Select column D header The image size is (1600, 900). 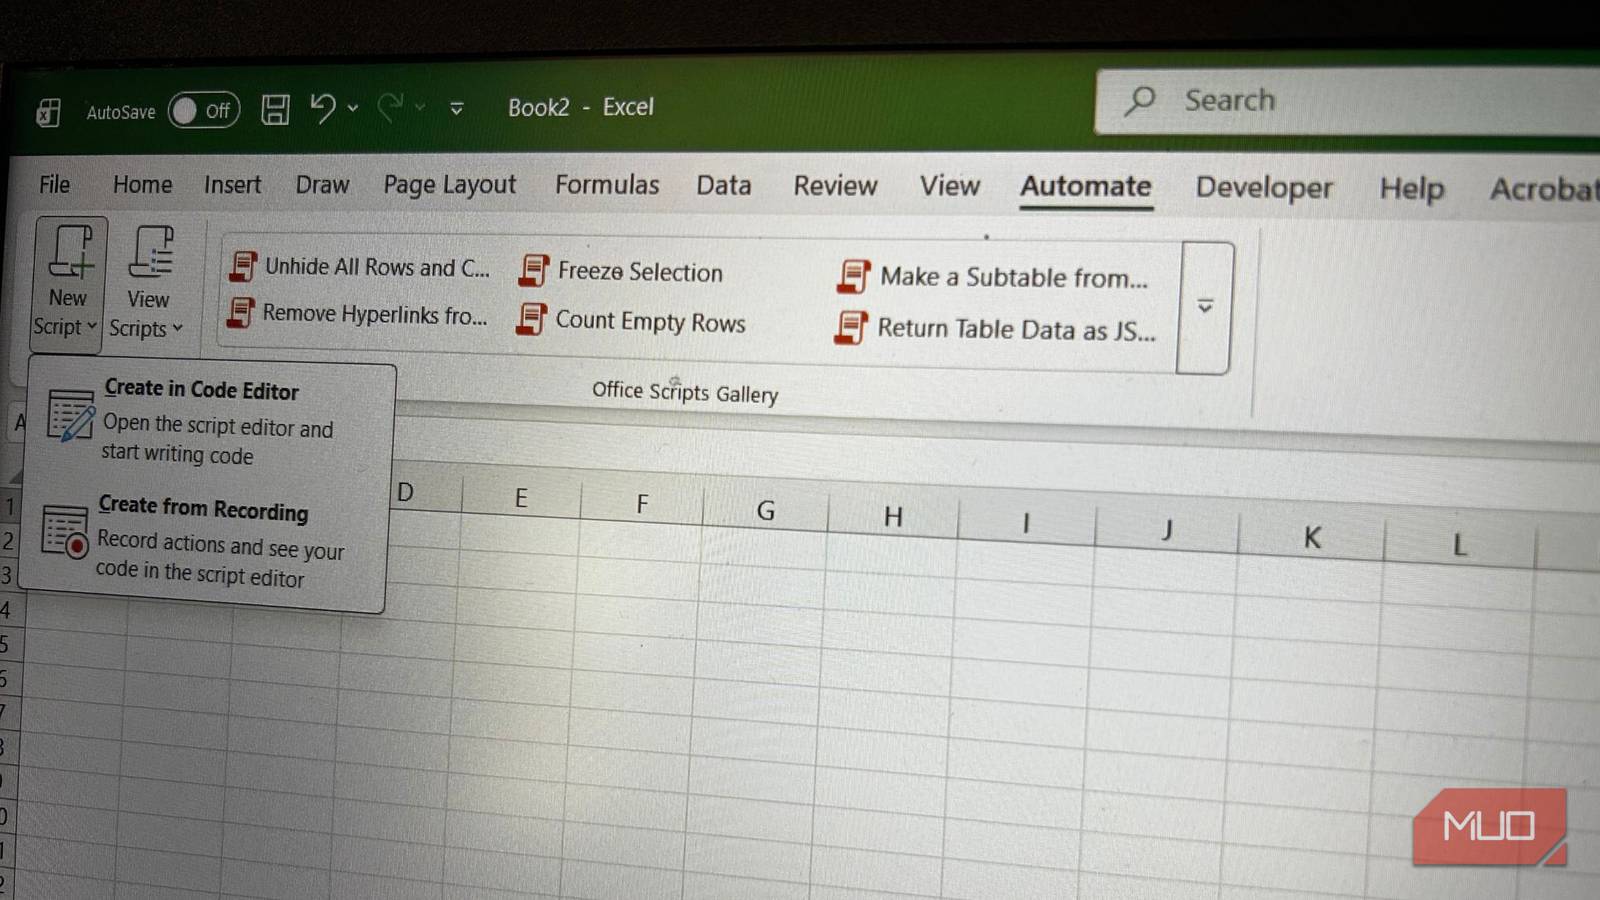(406, 492)
